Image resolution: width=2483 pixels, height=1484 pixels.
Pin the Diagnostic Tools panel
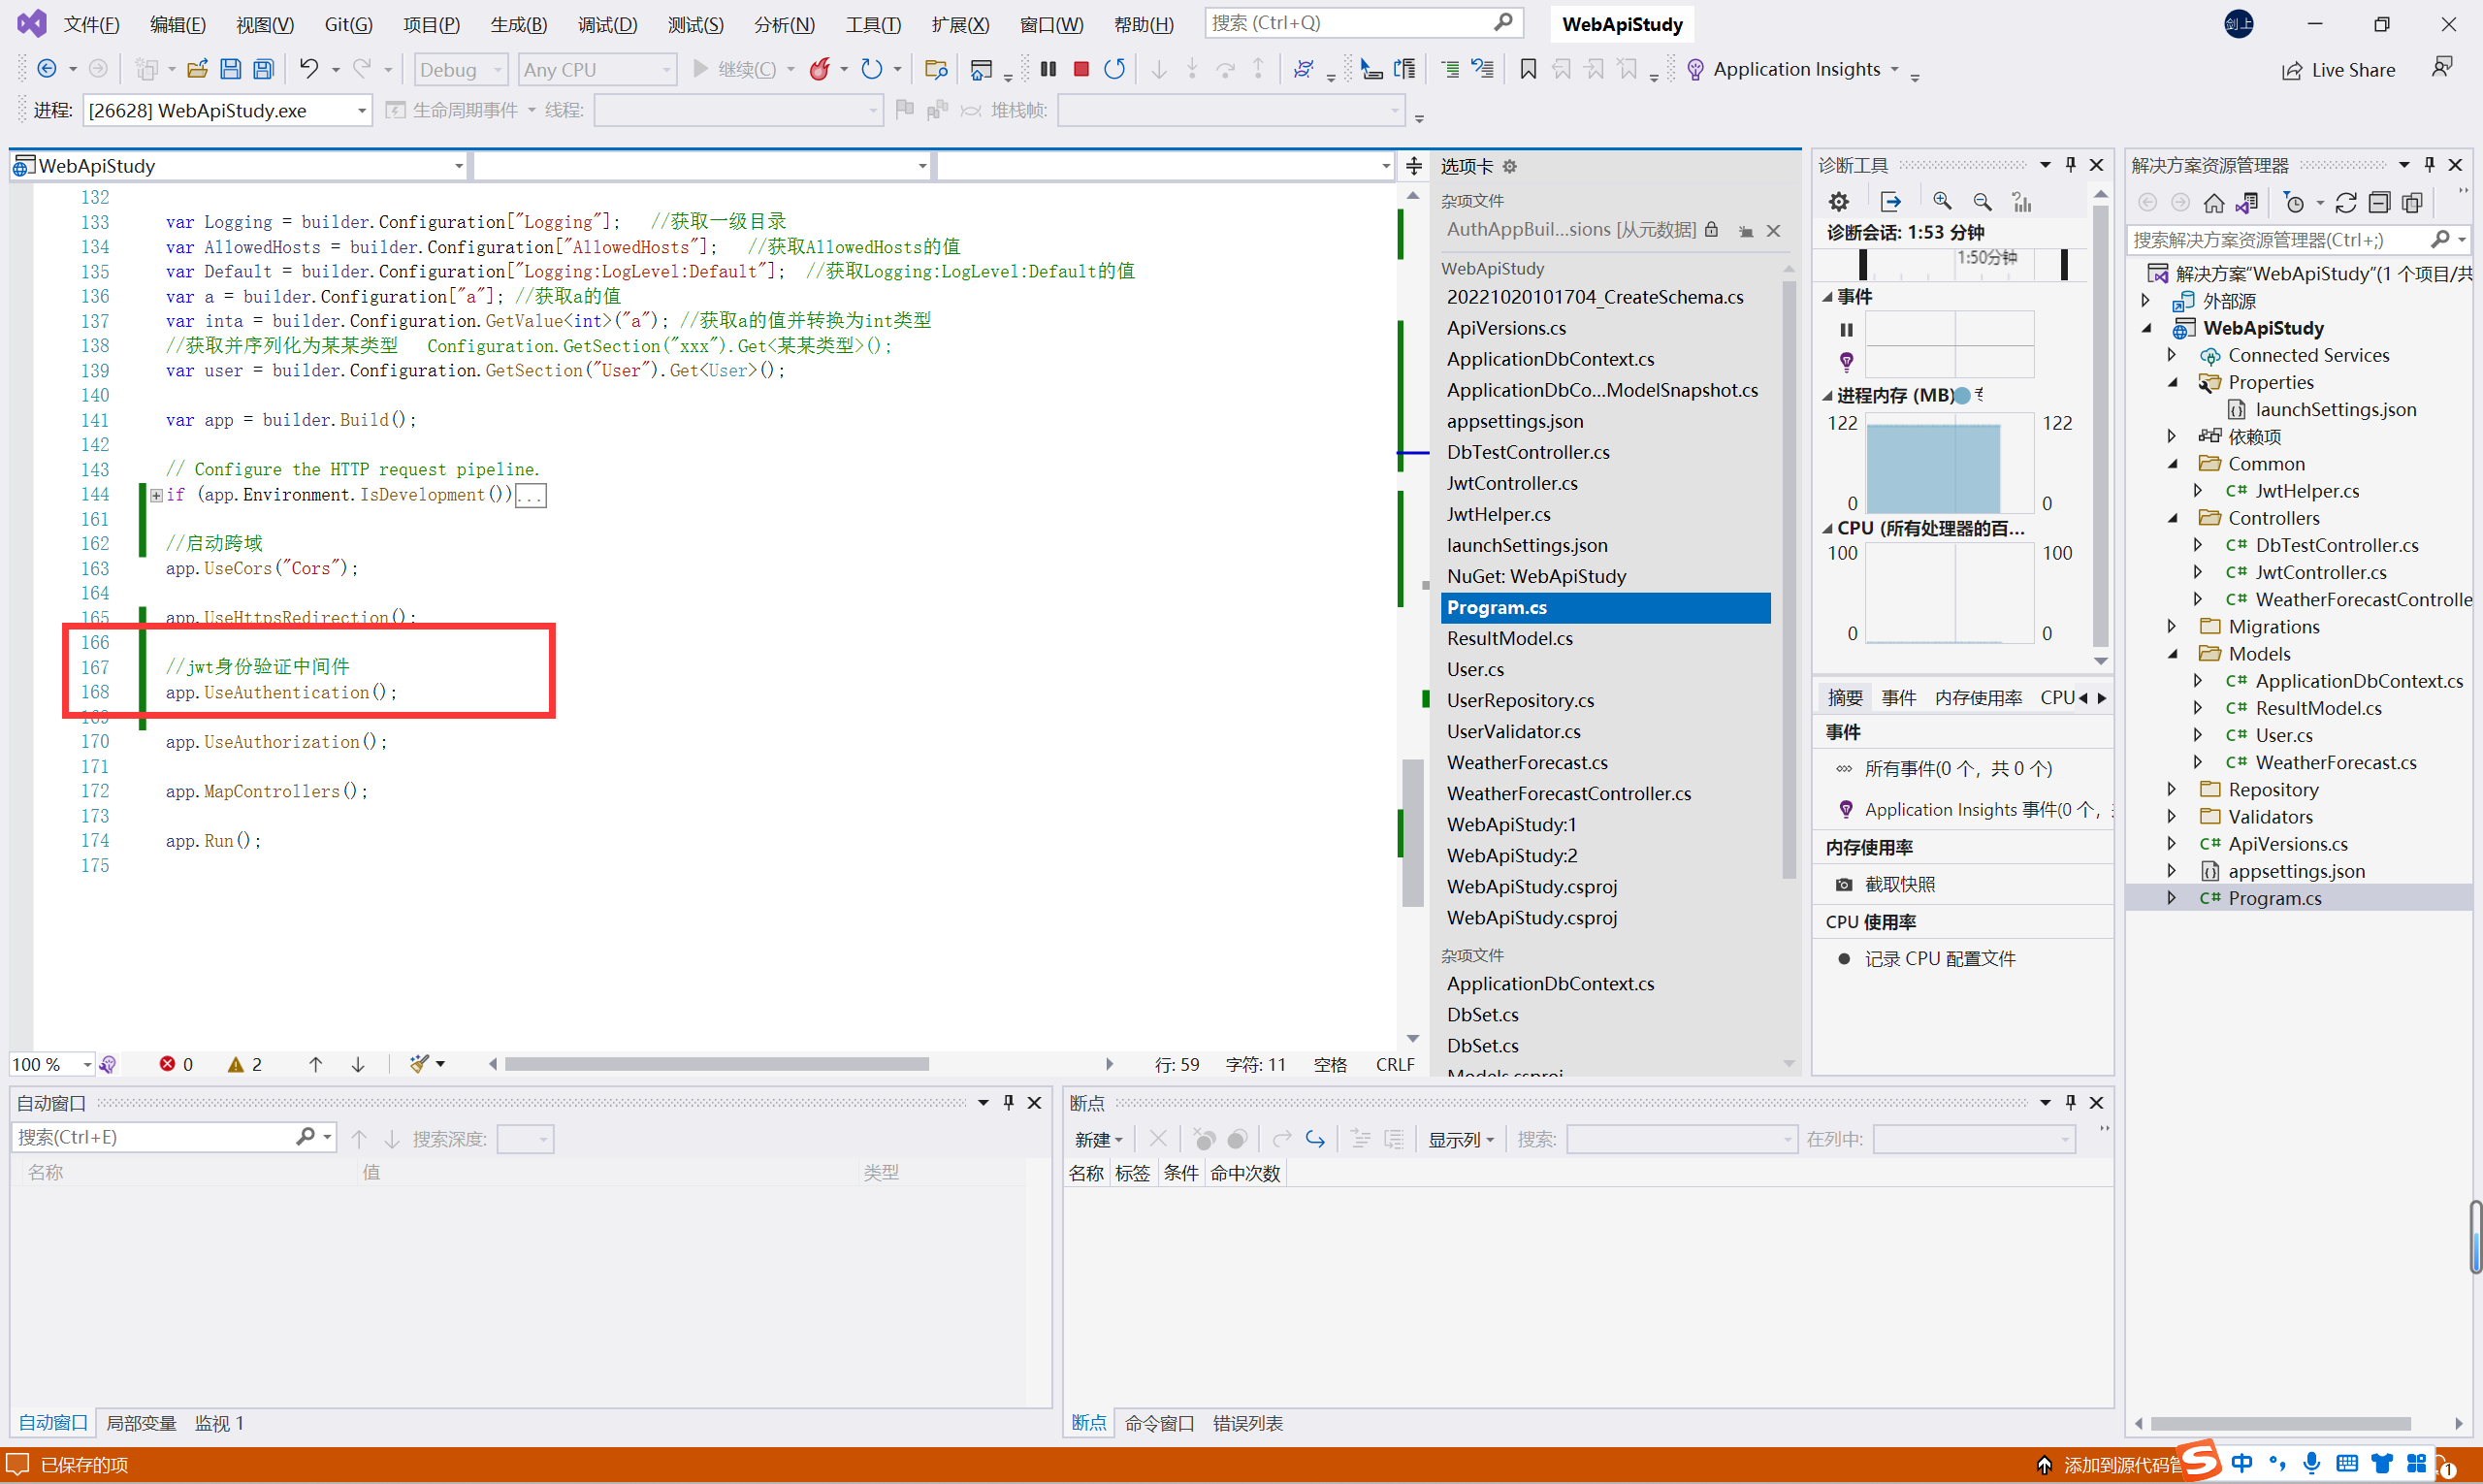point(2071,165)
